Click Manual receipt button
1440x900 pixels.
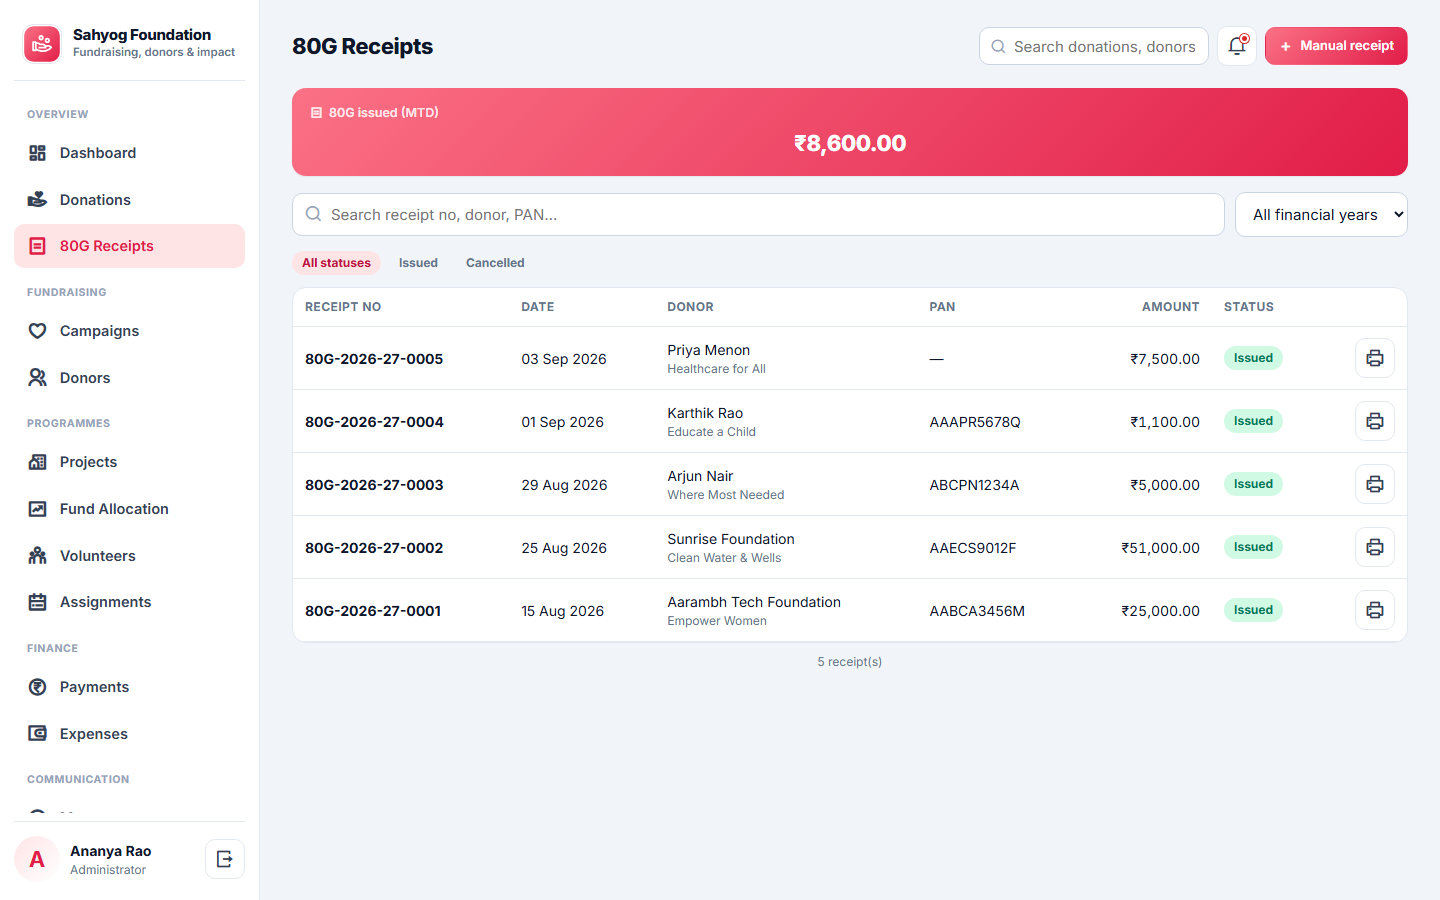[x=1336, y=46]
